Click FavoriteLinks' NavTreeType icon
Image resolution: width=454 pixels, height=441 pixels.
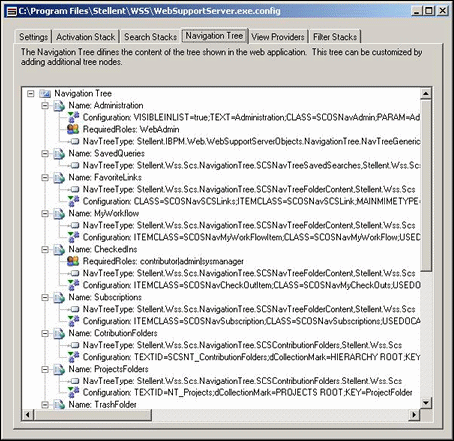coord(75,190)
